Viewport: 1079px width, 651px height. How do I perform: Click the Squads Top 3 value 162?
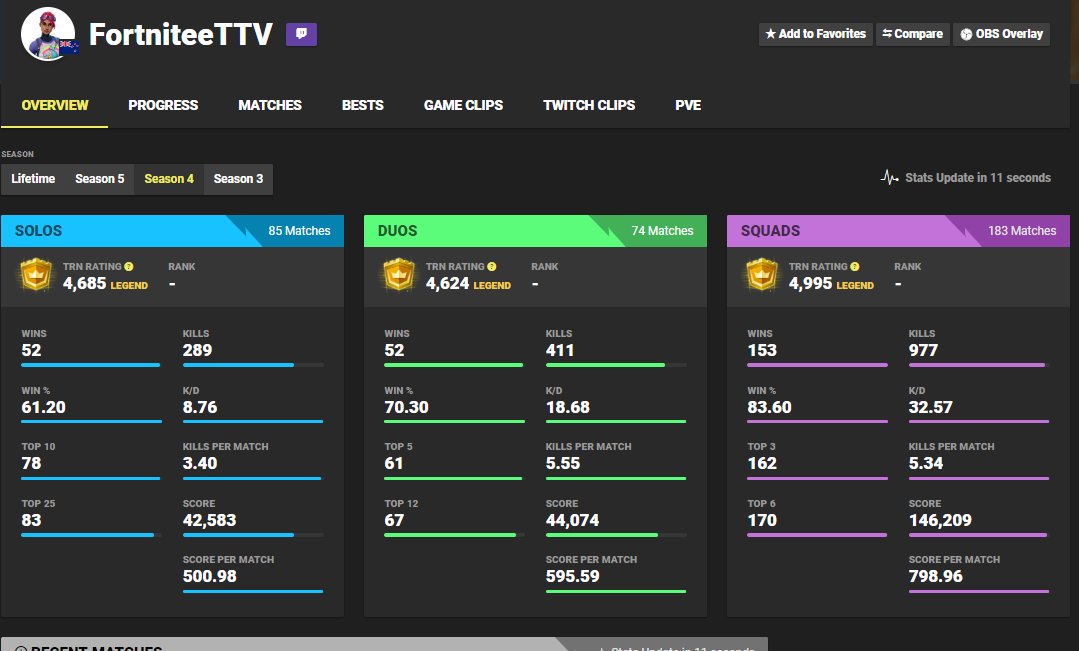[x=762, y=463]
